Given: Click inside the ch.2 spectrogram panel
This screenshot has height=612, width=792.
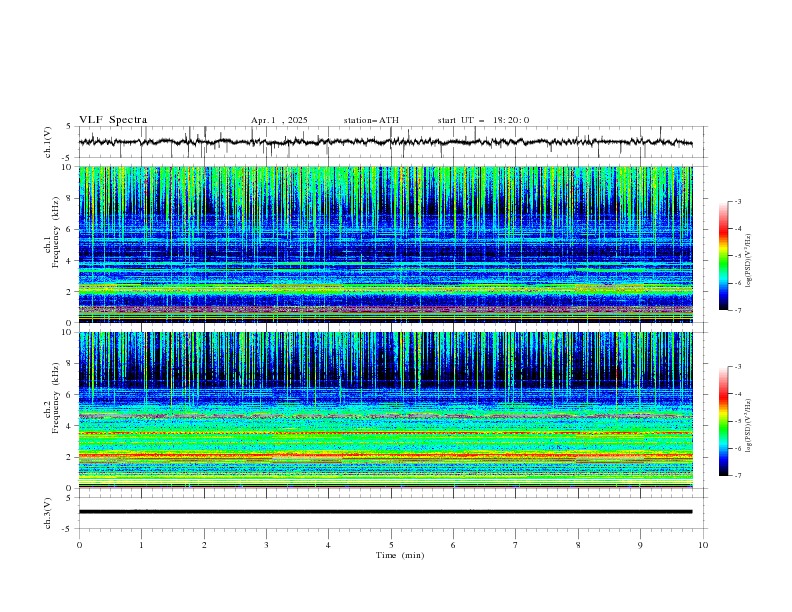Looking at the screenshot, I should coord(385,410).
